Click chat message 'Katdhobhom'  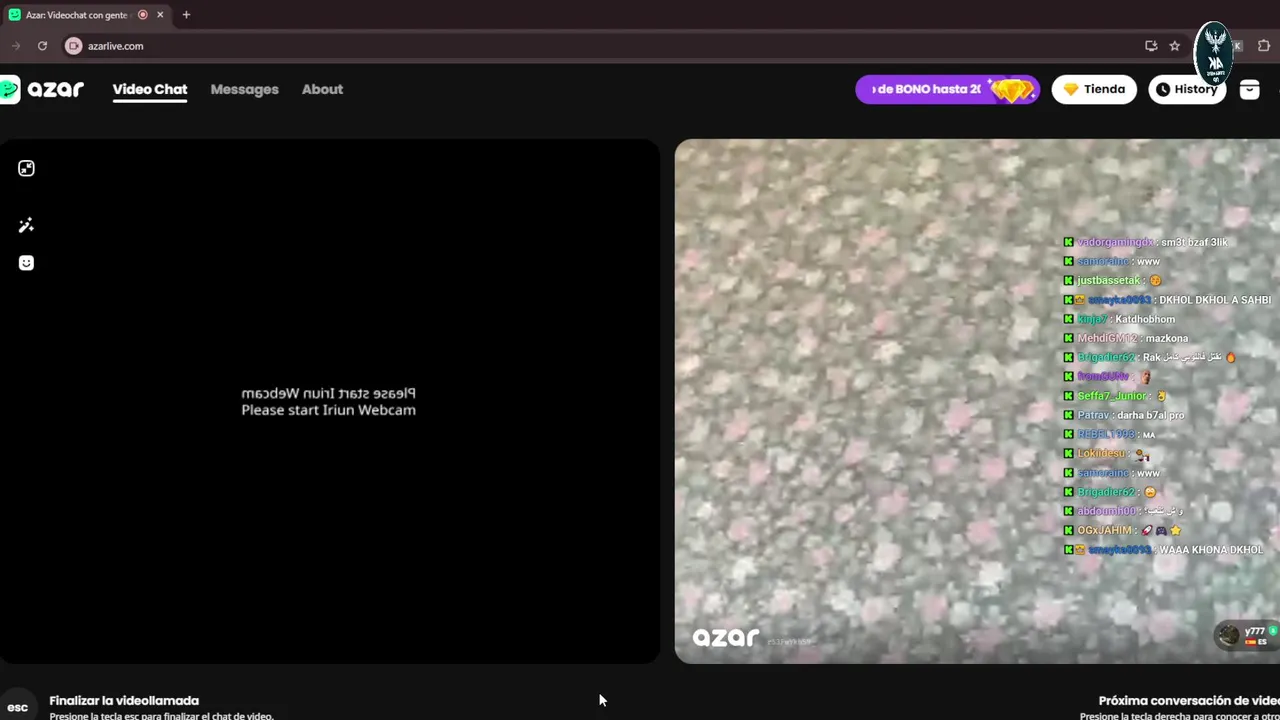[x=1145, y=319]
